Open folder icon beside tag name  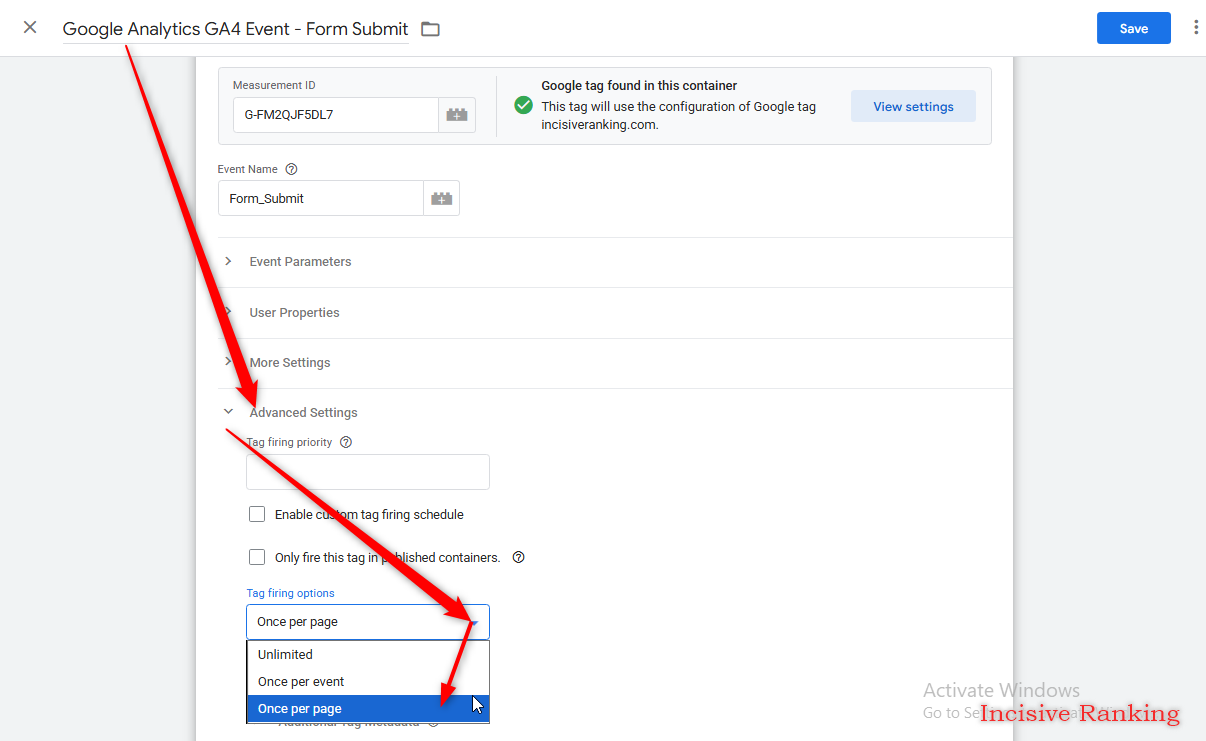(x=430, y=29)
